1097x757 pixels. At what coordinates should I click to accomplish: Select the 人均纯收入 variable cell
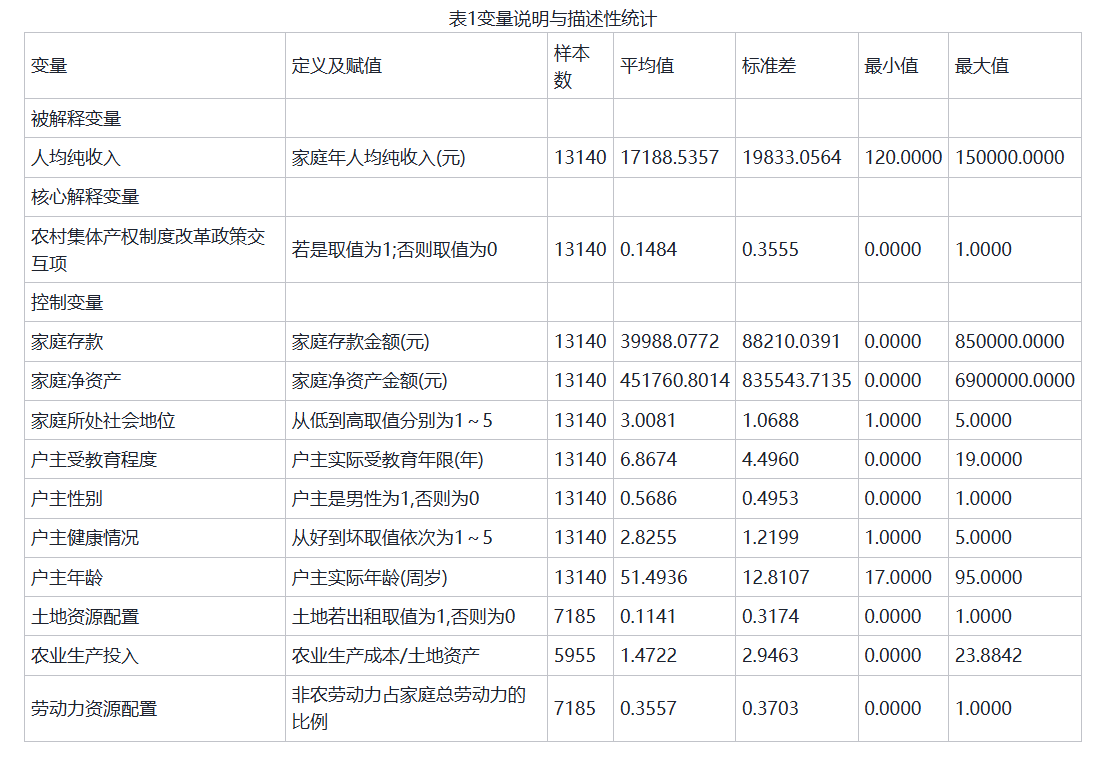tap(76, 158)
